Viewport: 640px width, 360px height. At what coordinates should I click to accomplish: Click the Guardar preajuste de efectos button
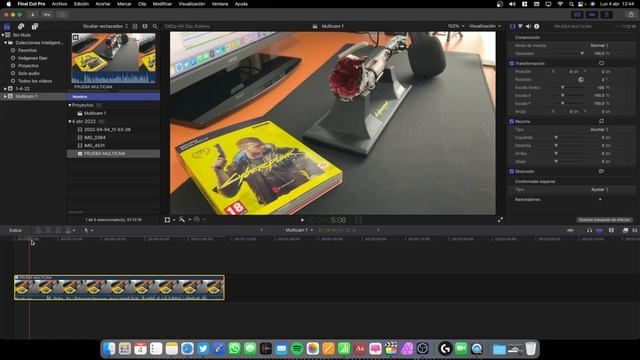604,220
